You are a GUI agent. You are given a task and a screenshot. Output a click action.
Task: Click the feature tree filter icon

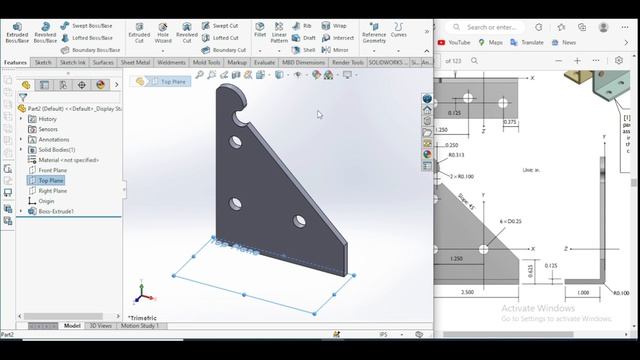23,98
